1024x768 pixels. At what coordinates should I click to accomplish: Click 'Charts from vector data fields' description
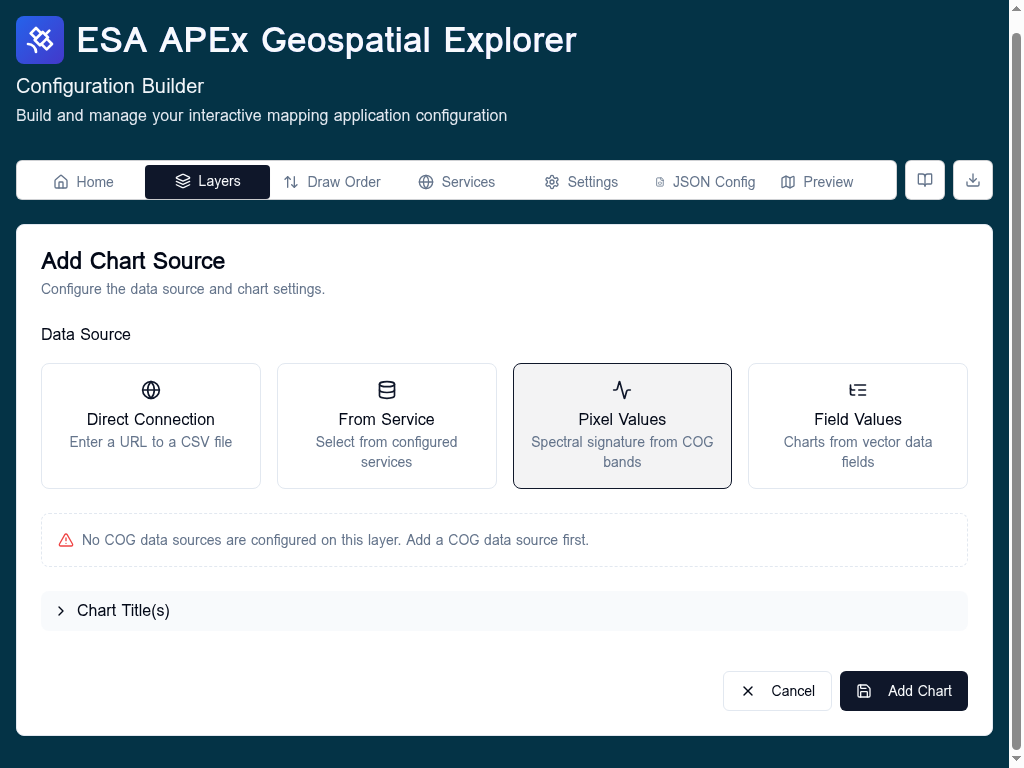(x=857, y=452)
